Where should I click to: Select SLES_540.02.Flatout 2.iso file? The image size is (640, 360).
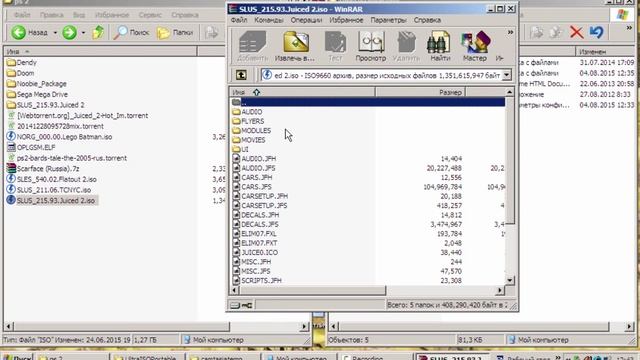pos(52,179)
